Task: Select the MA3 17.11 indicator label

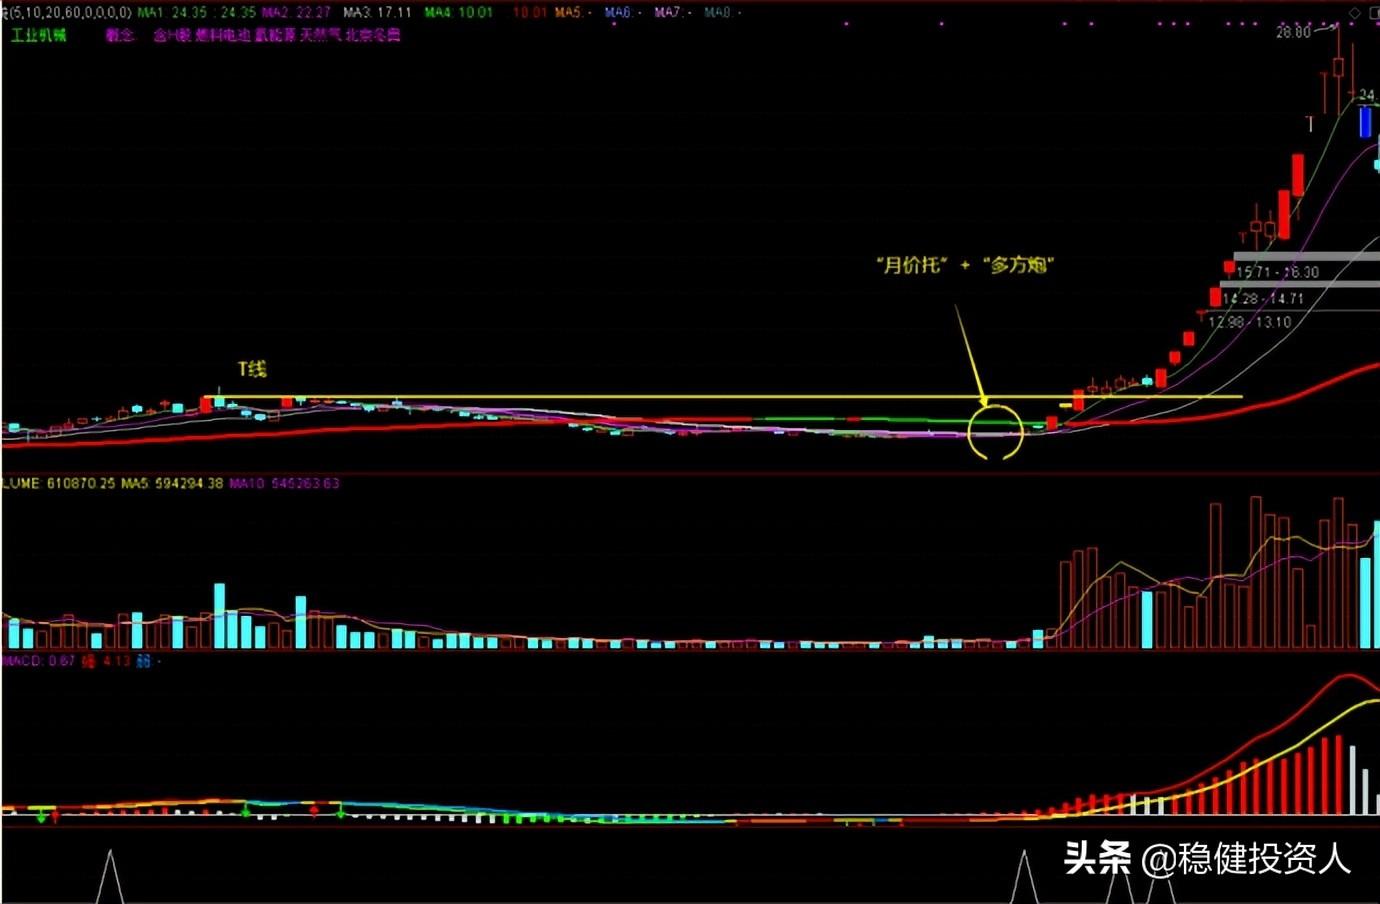Action: click(x=377, y=13)
